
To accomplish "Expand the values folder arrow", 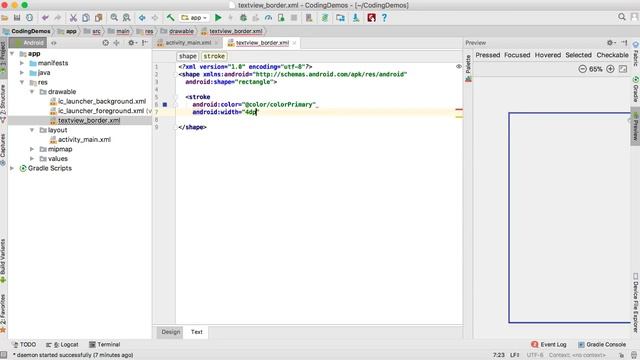I will pyautogui.click(x=32, y=158).
